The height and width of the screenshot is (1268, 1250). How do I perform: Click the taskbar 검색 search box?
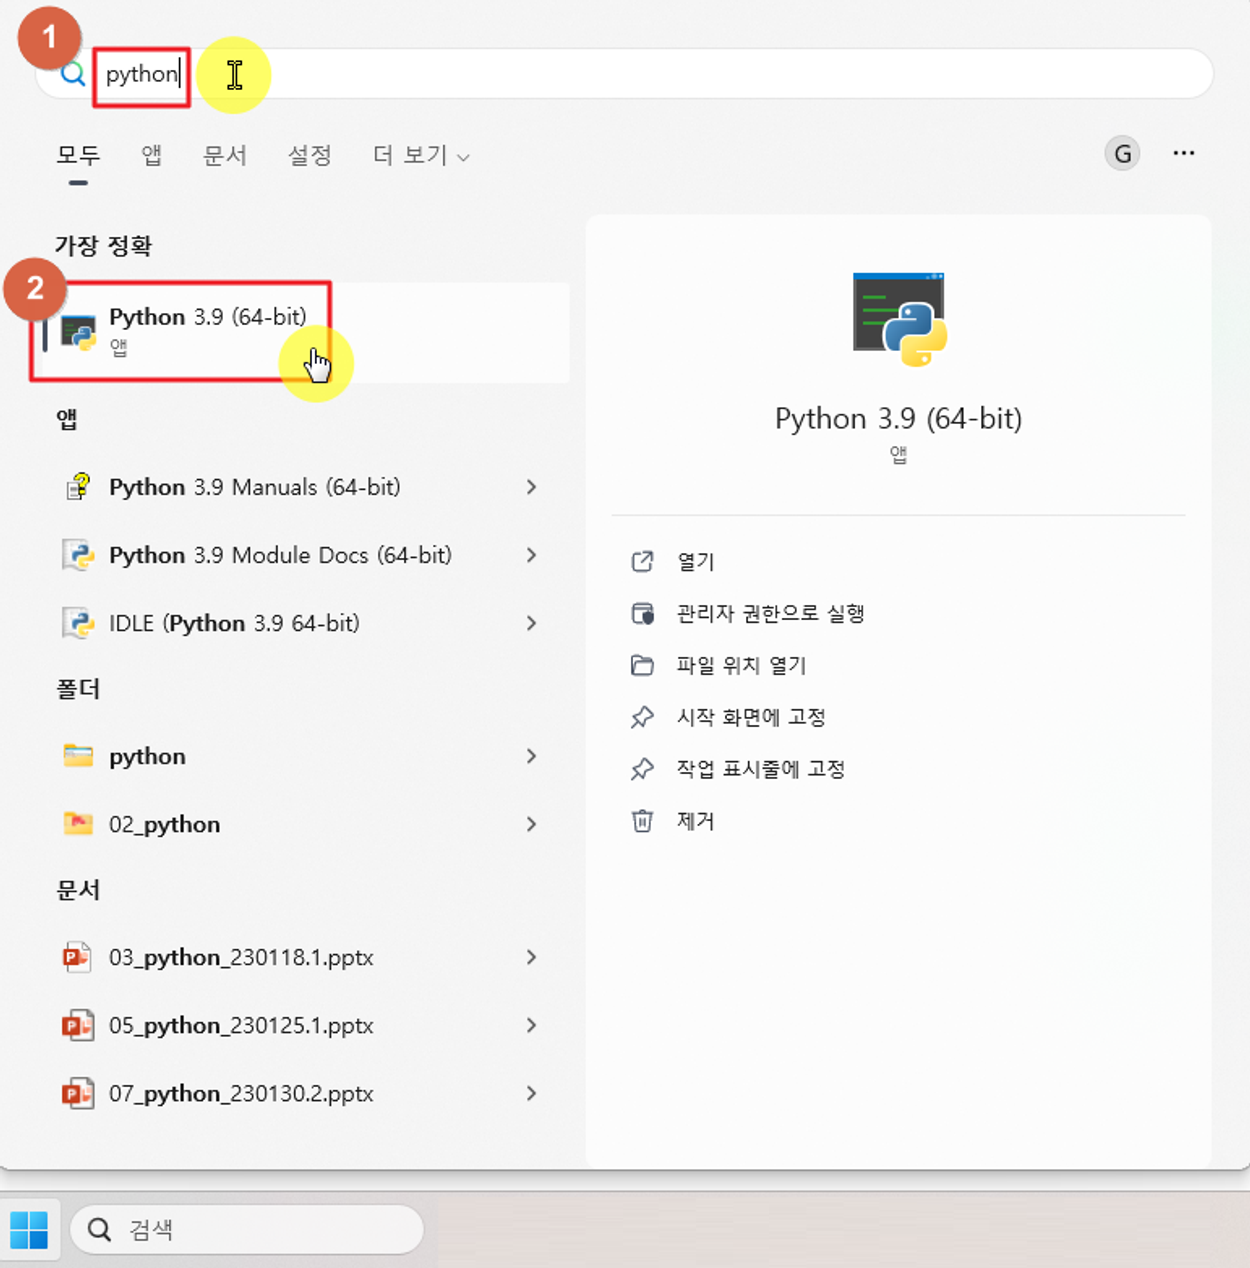pos(247,1229)
